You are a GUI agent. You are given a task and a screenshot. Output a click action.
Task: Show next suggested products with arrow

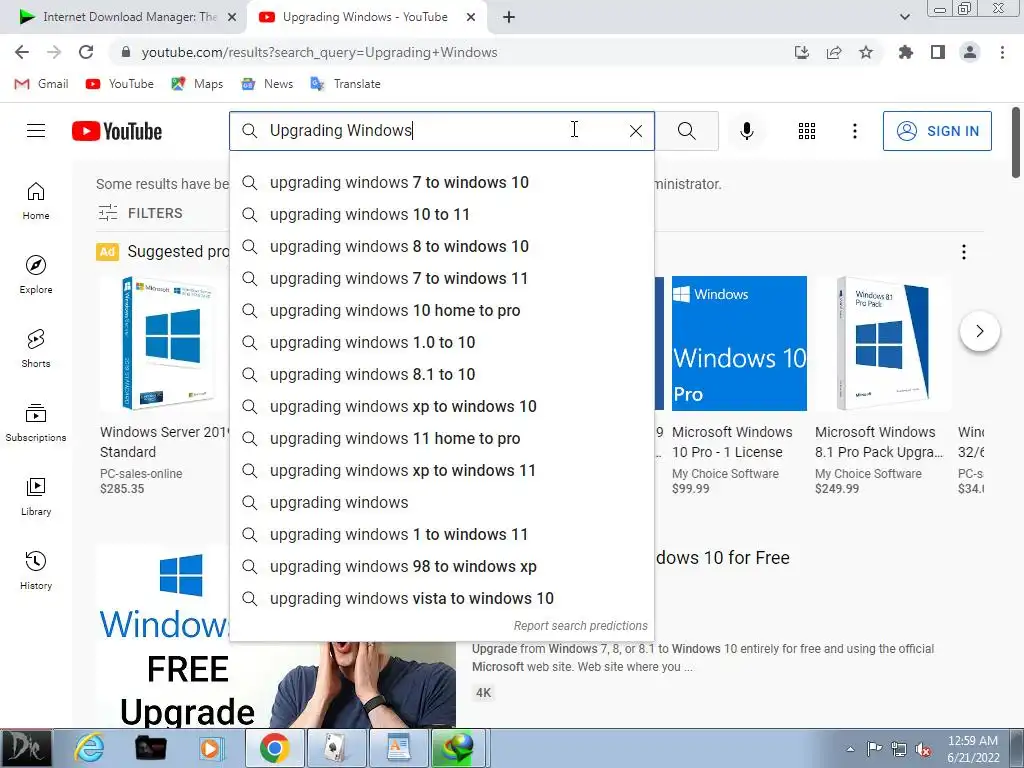(x=979, y=331)
